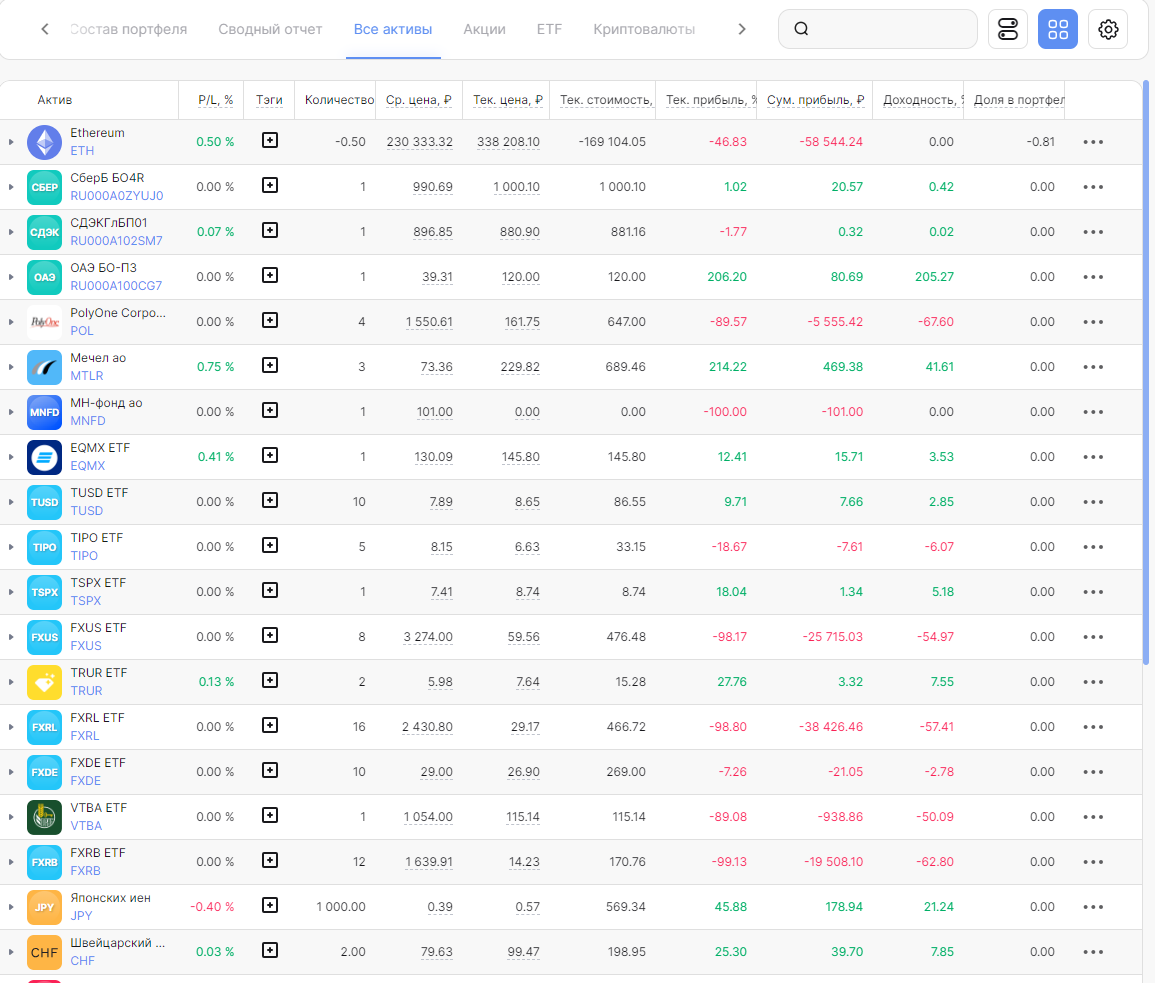
Task: Expand the EQMX ETF row
Action: [11, 457]
